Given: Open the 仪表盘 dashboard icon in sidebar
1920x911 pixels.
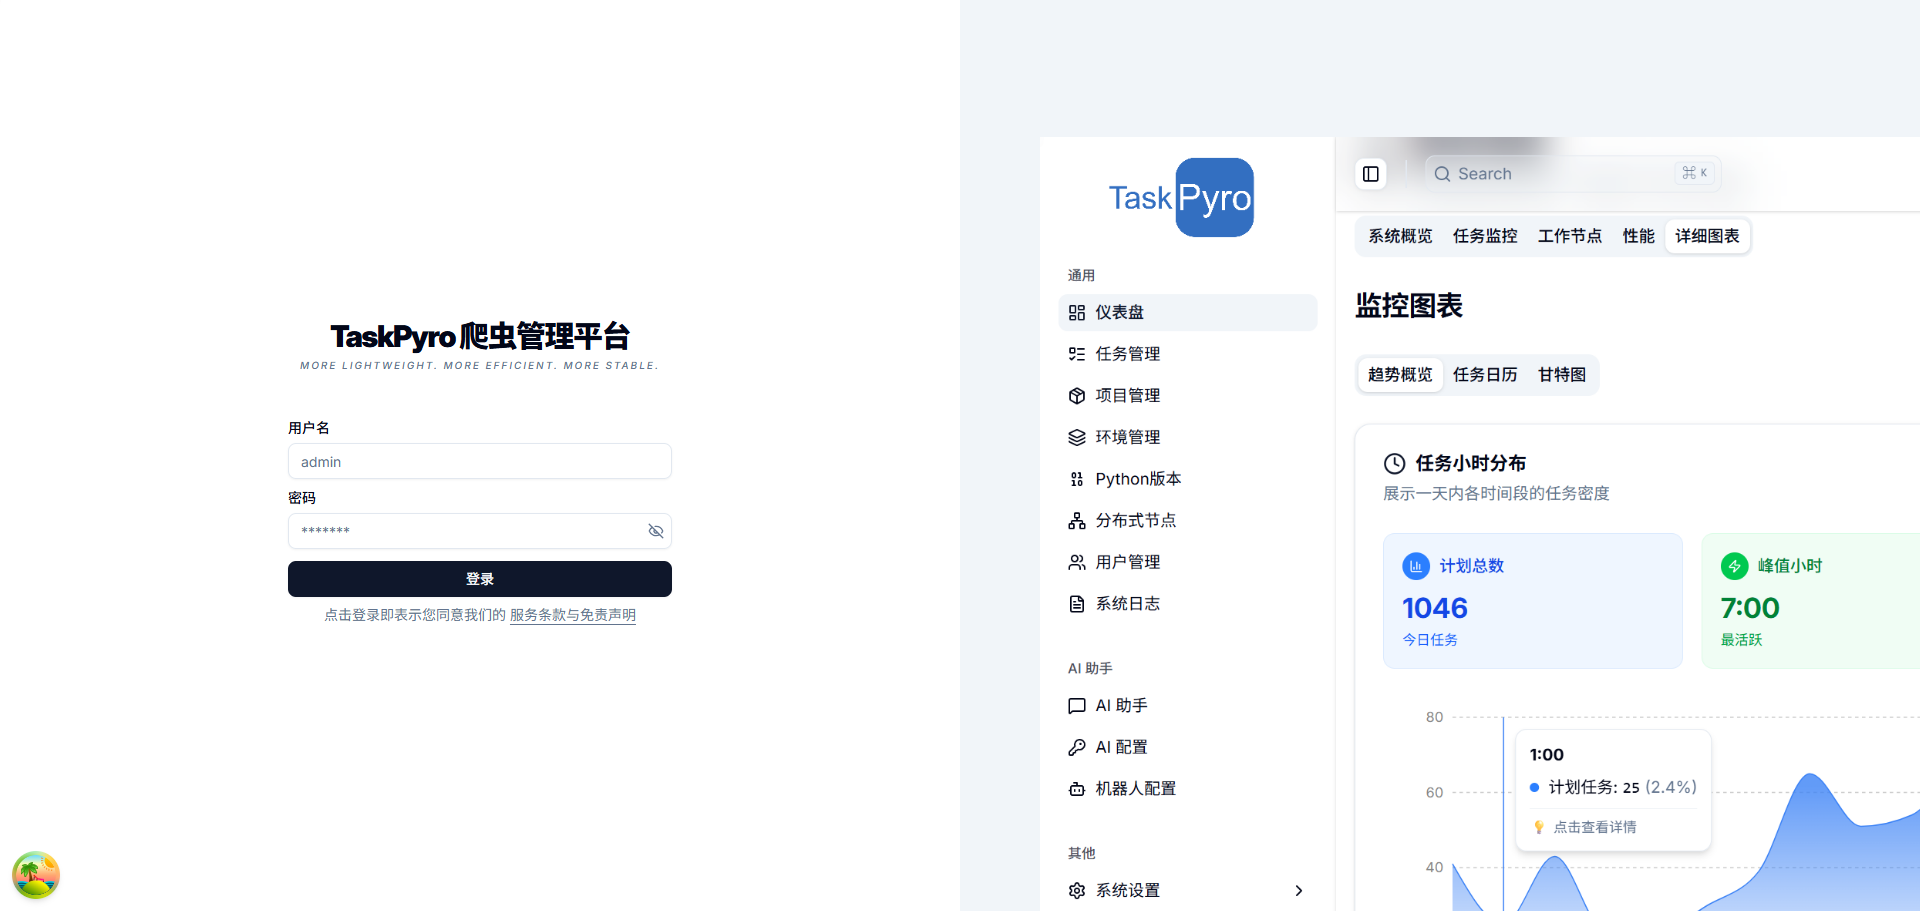Looking at the screenshot, I should (1077, 312).
